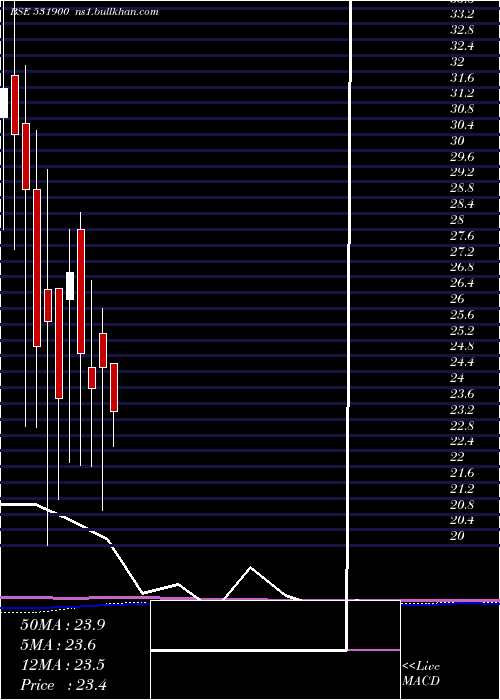Screen dimensions: 500x700
Task: Click the 32.4 price axis label
Action: (x=462, y=46)
